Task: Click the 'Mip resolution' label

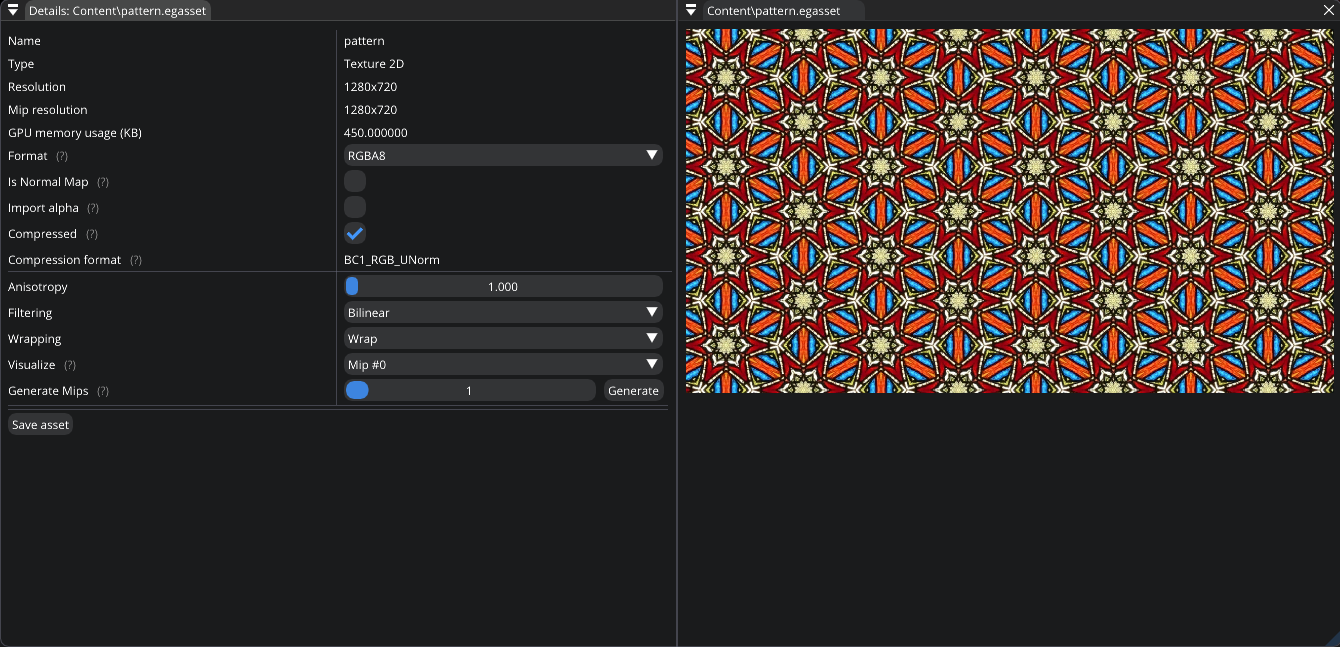Action: pos(48,110)
